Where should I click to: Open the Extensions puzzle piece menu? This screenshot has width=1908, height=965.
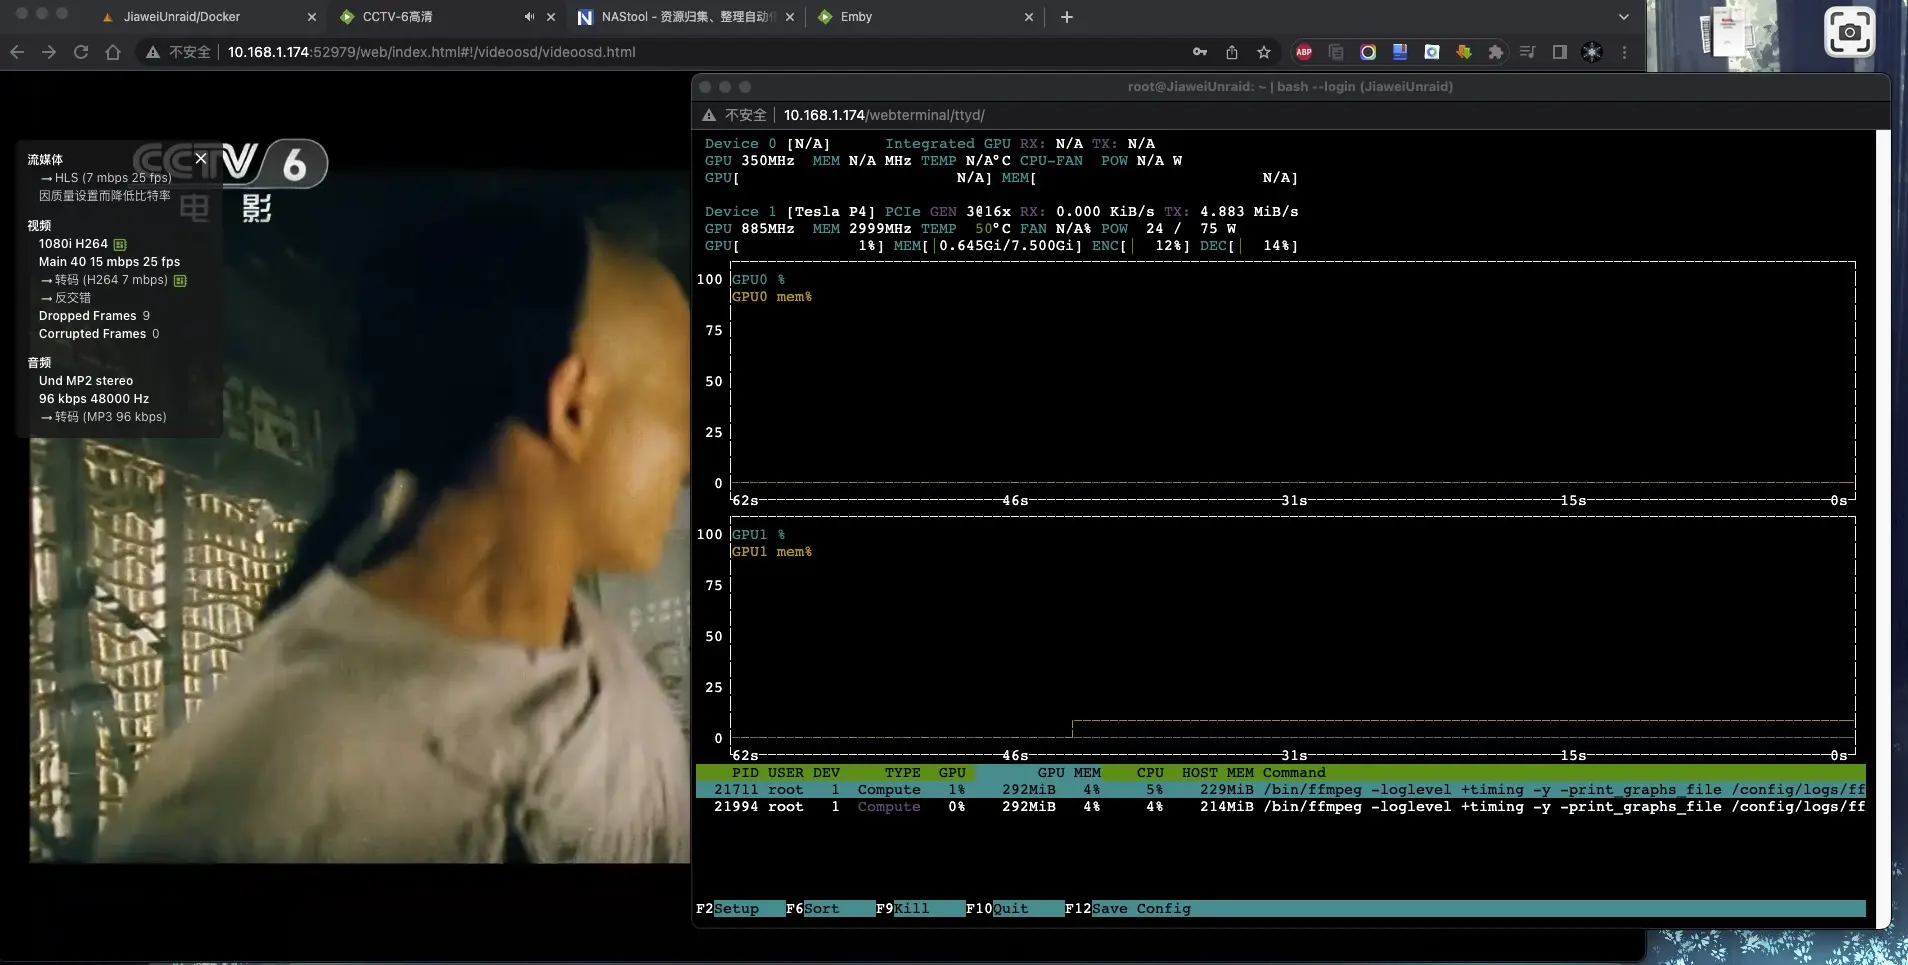tap(1496, 52)
